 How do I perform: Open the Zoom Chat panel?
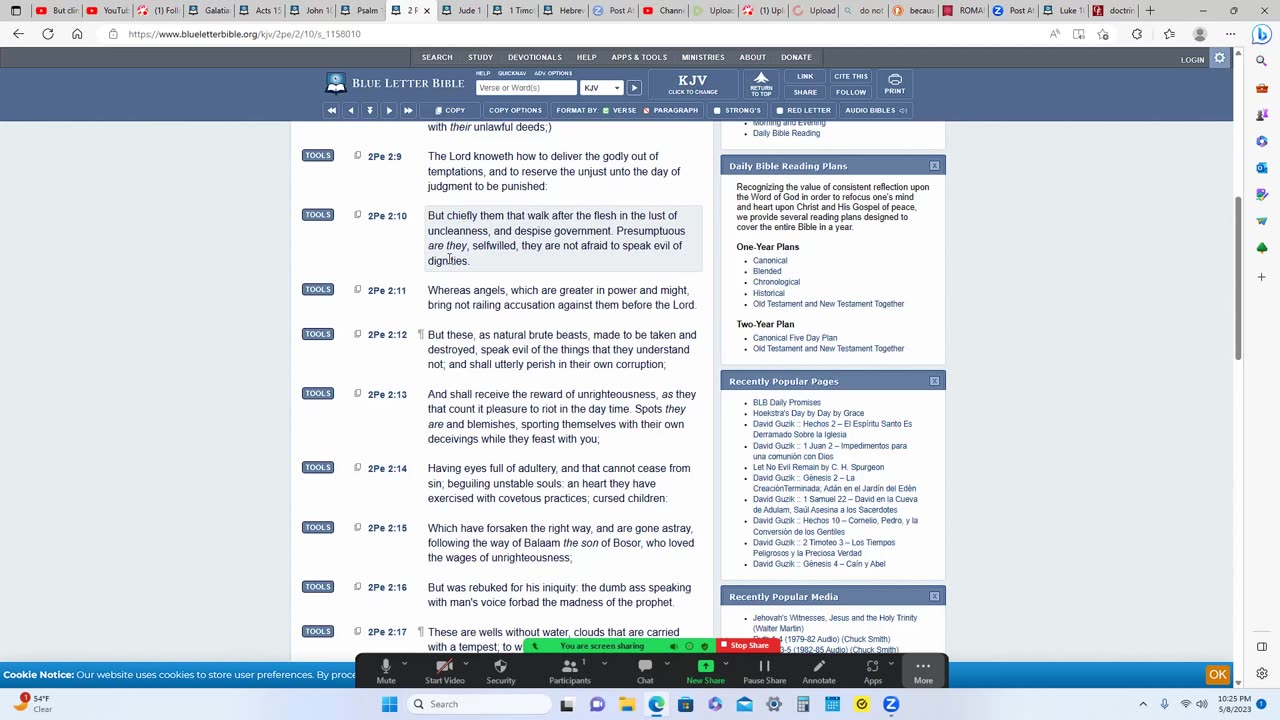tap(645, 671)
